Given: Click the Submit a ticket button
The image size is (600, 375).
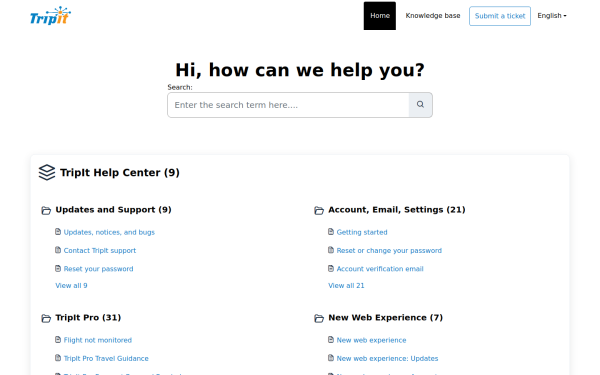Looking at the screenshot, I should [500, 16].
